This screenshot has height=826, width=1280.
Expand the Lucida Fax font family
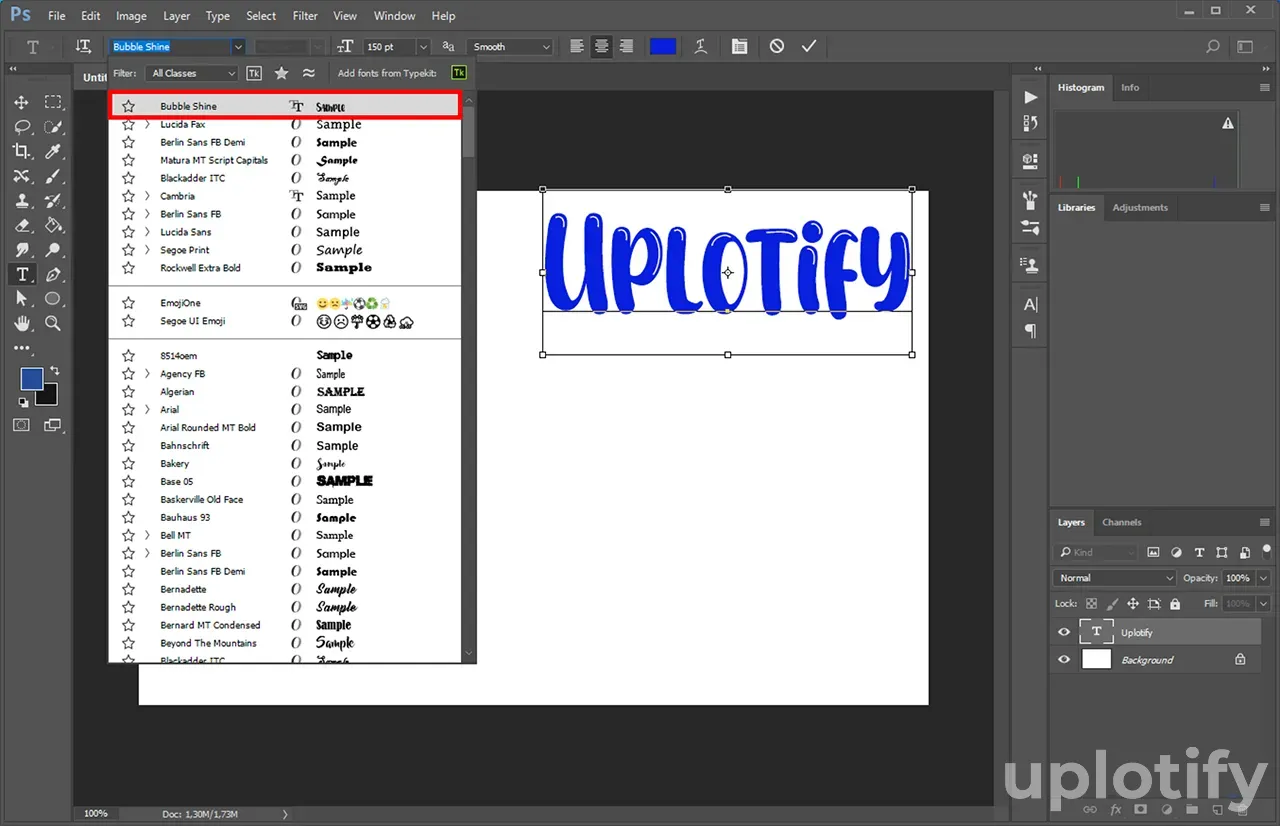pos(148,124)
